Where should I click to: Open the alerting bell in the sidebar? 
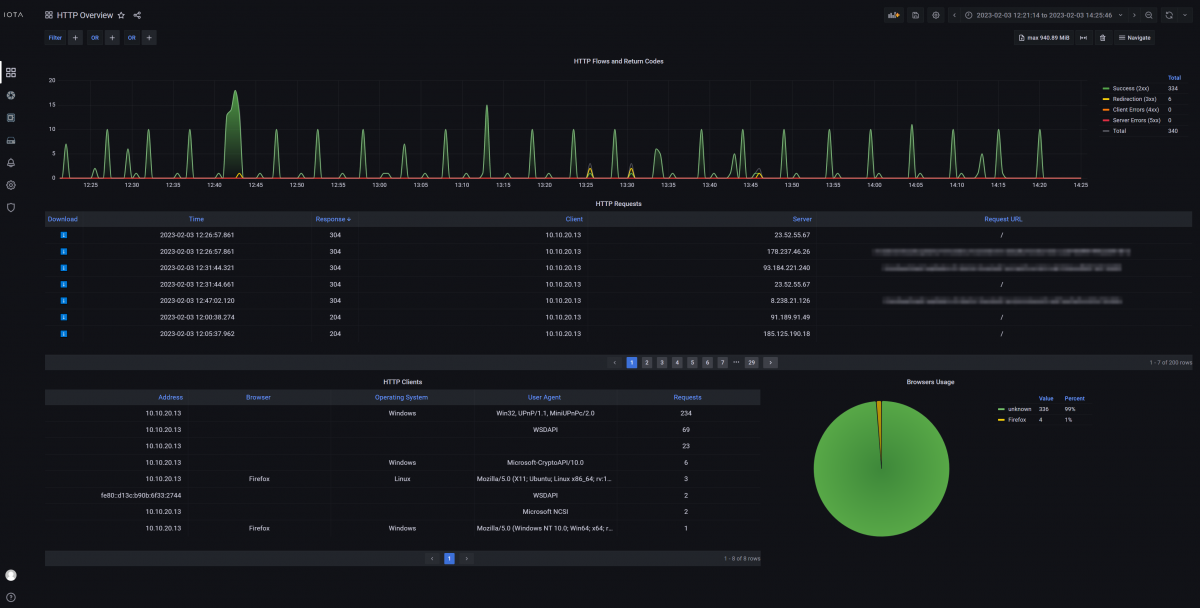coord(11,162)
